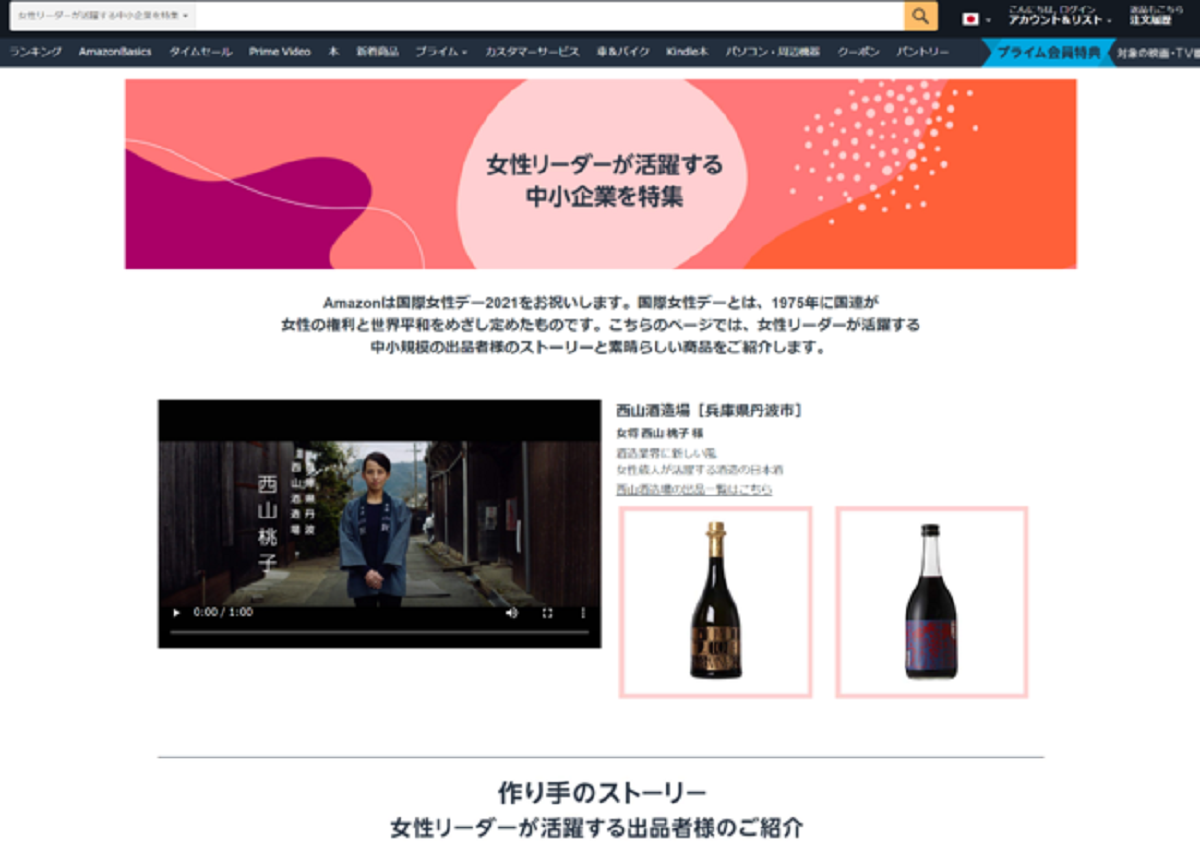Open アカウント&リスト account menu
Viewport: 1200px width, 858px height.
[x=1060, y=16]
